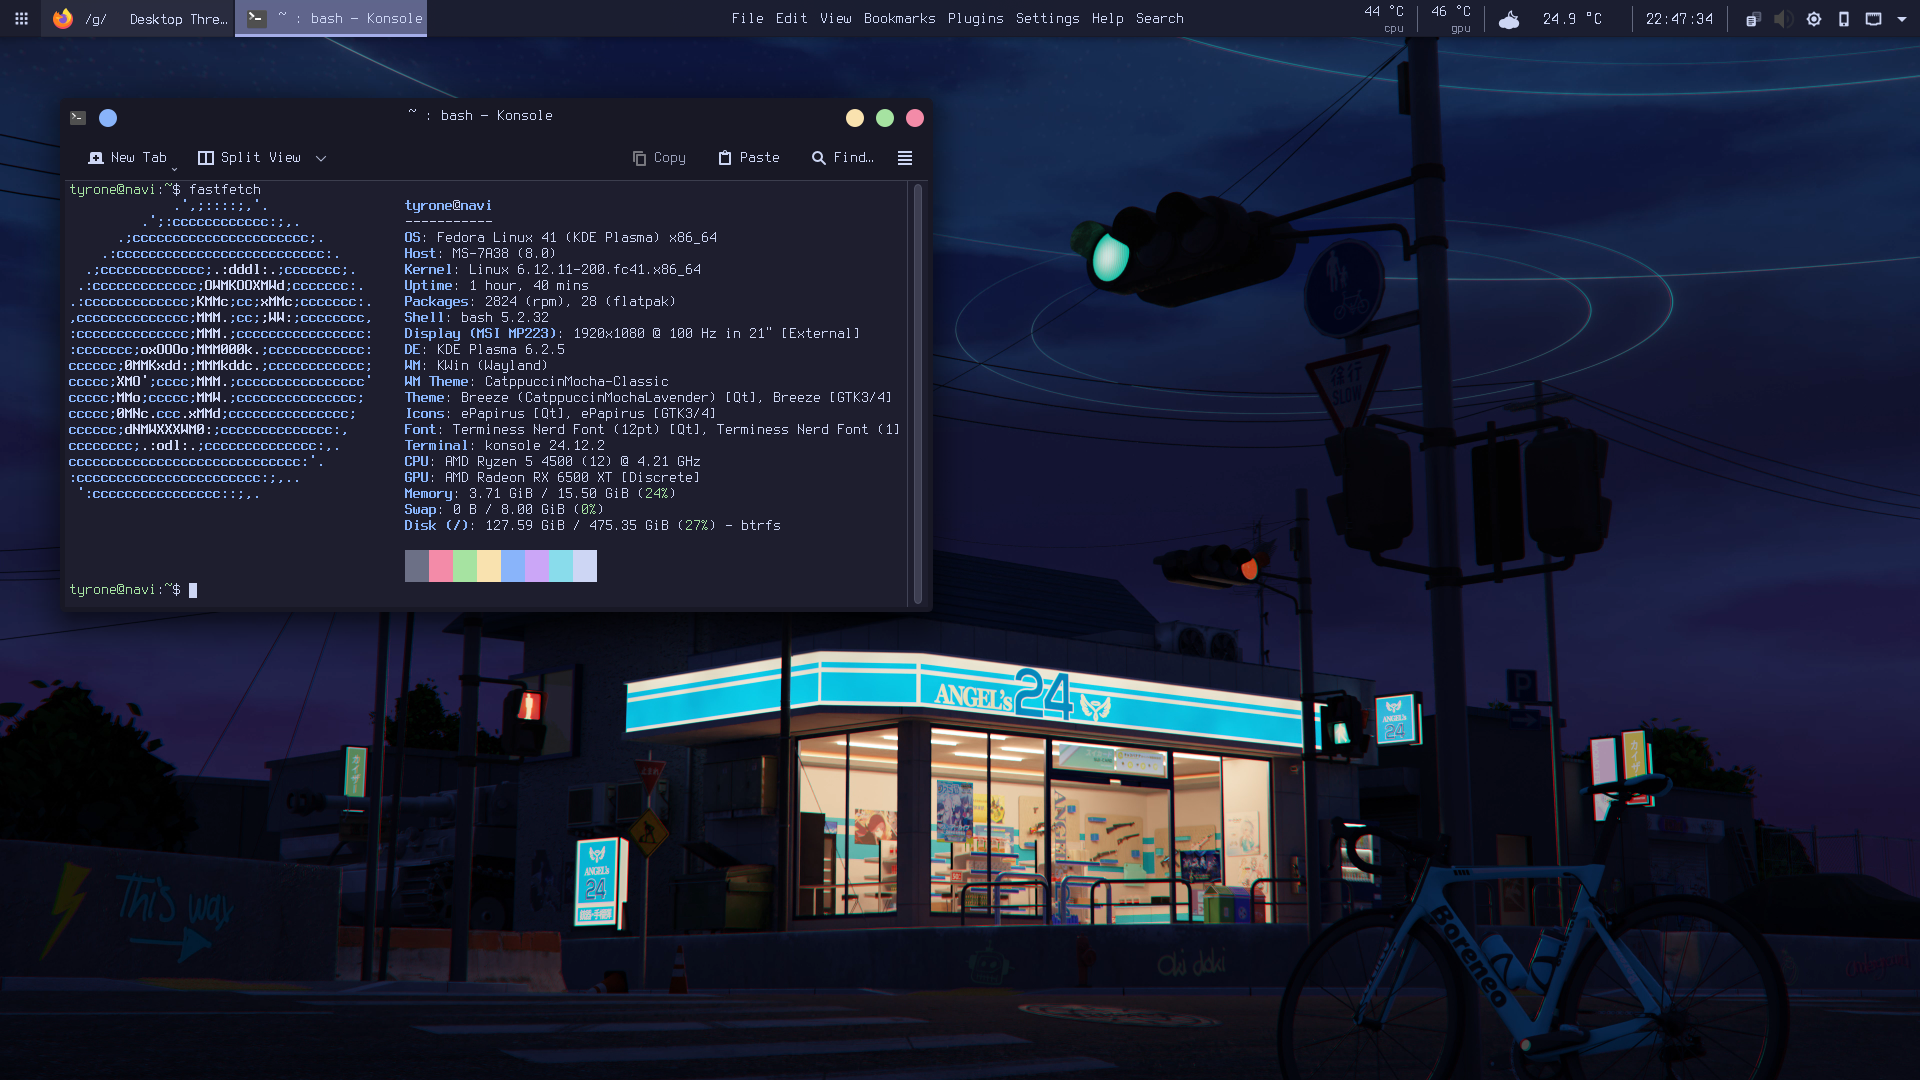This screenshot has height=1080, width=1920.
Task: Click the 'CPU: AMD Ryzen 5 4500' line
Action: [x=553, y=462]
